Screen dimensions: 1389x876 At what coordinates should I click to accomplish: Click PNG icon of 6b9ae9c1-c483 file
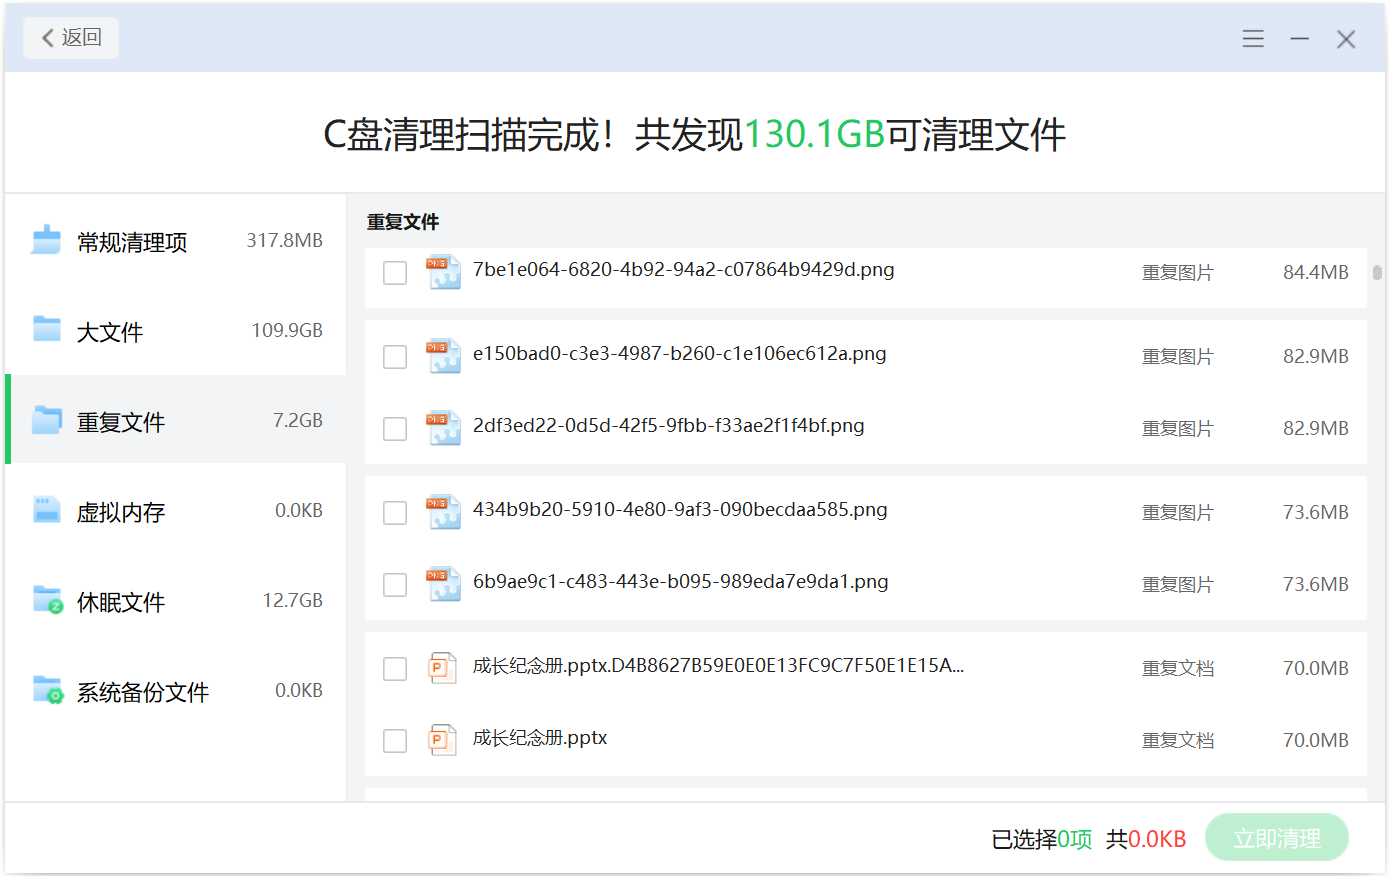(x=443, y=584)
